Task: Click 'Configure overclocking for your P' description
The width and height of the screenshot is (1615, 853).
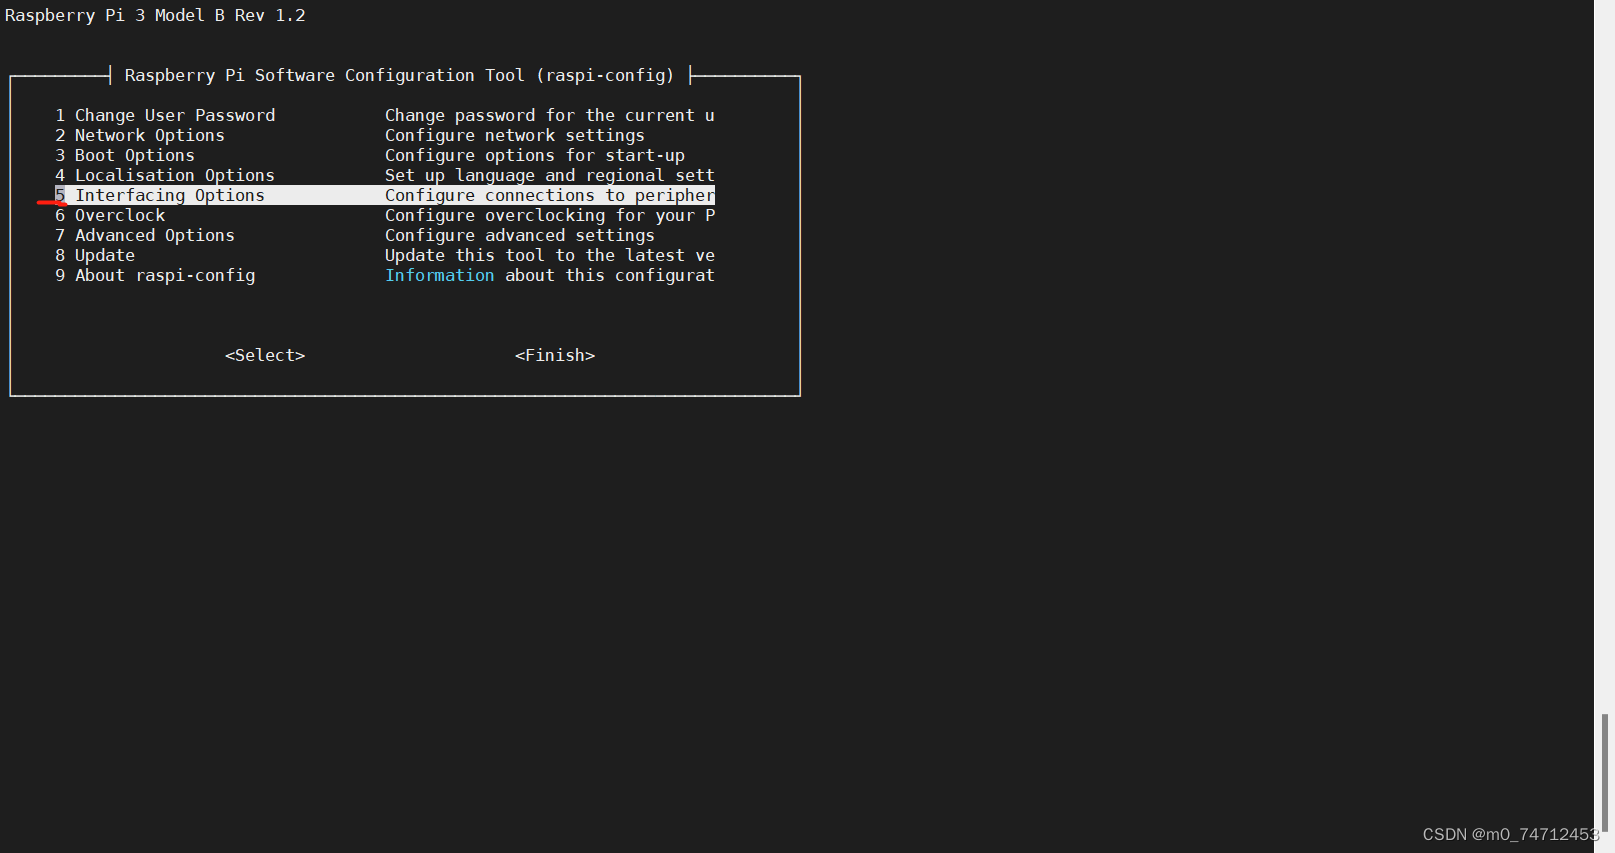Action: (550, 215)
